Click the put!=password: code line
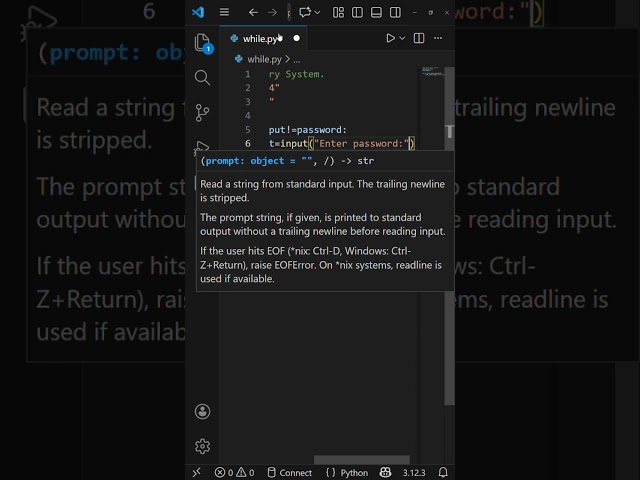 click(308, 130)
